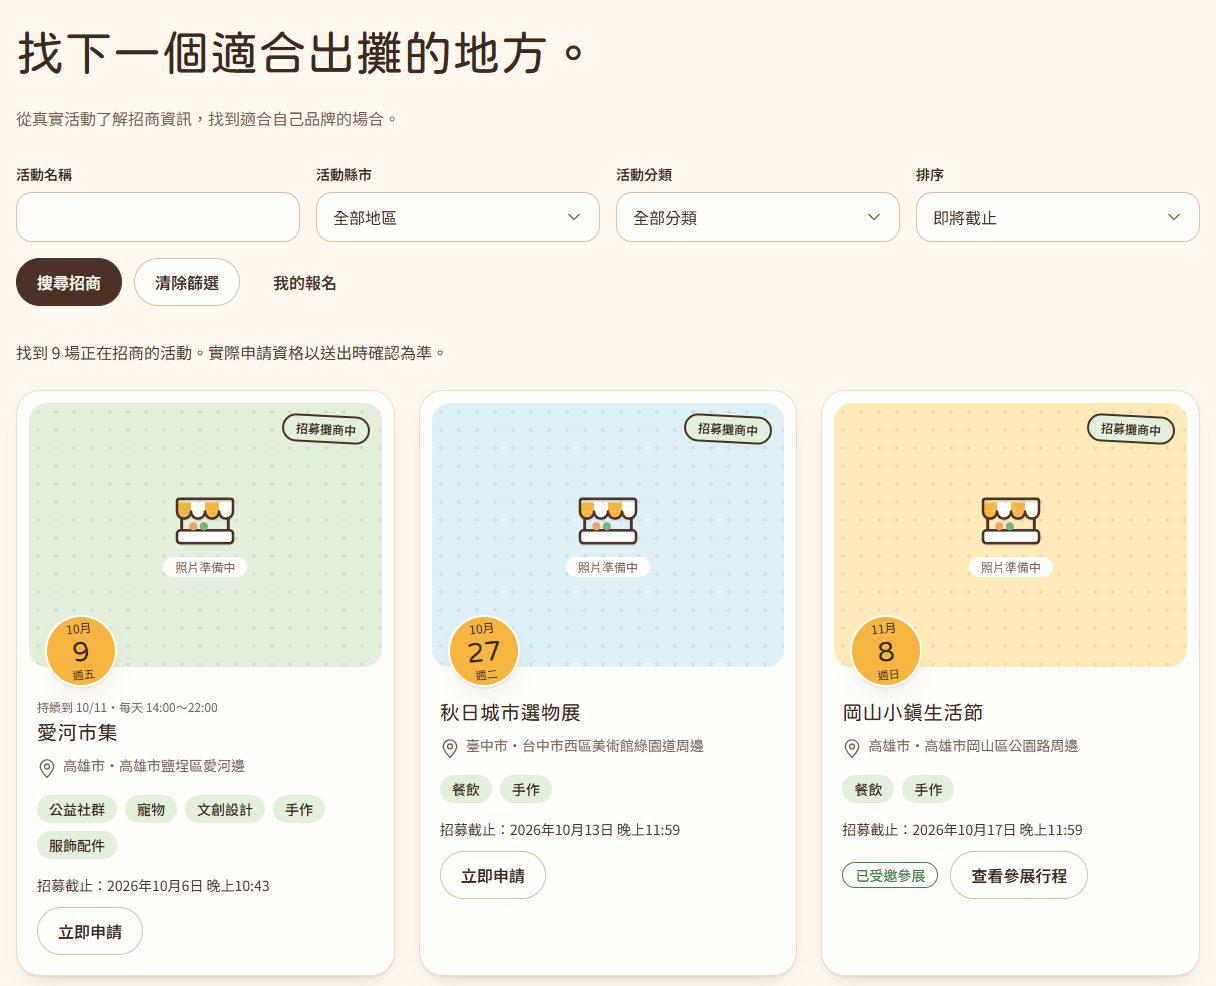Click the 11月 8 date badge
1216x986 pixels.
click(886, 651)
